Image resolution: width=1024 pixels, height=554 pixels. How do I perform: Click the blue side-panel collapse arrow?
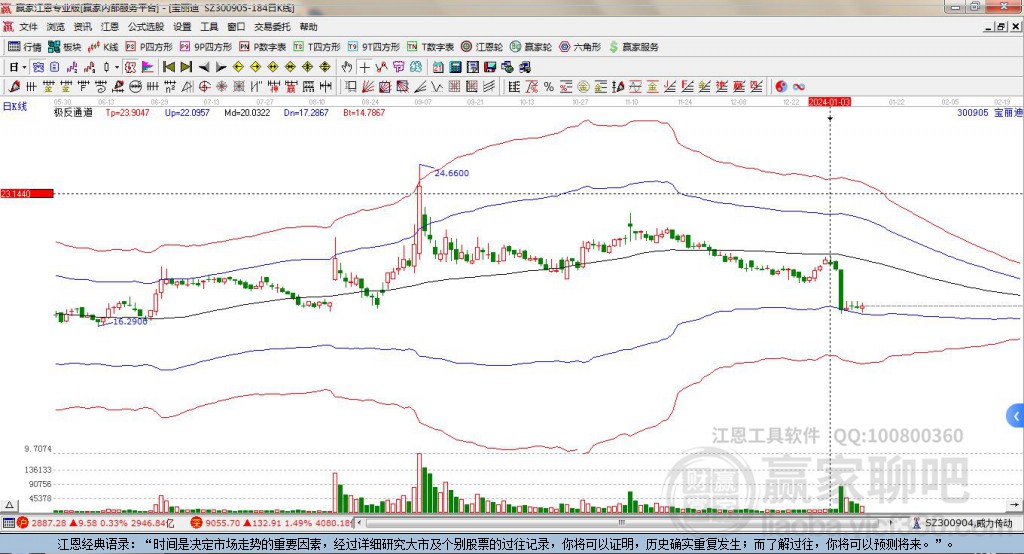[x=1015, y=416]
